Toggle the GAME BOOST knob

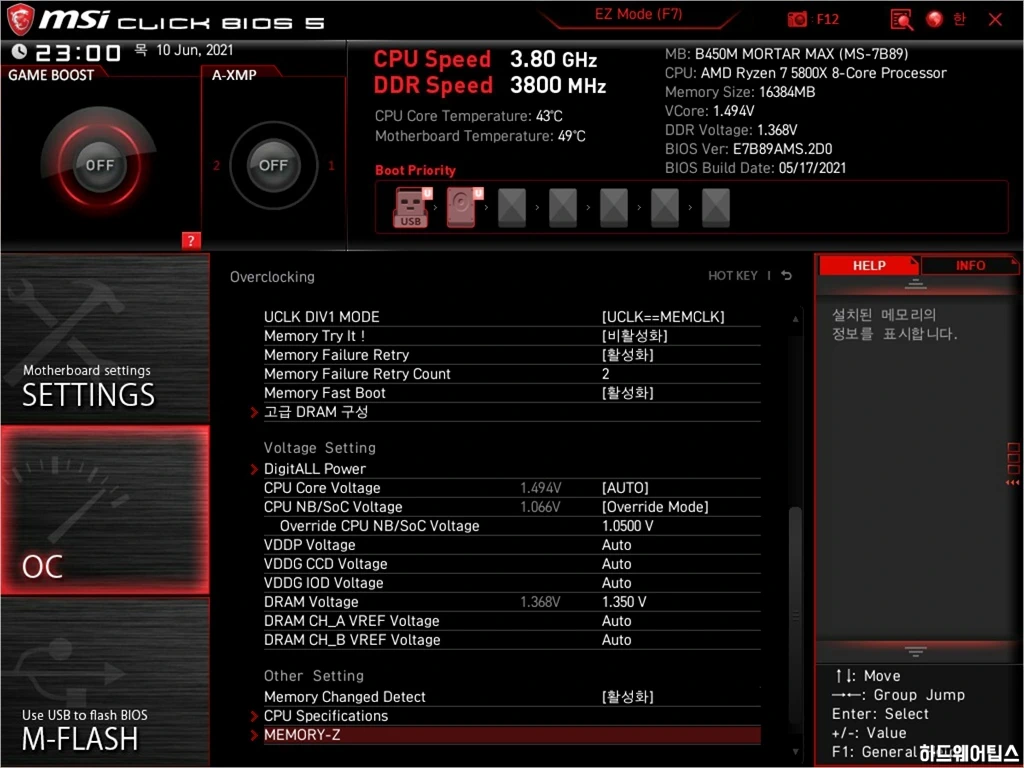(99, 165)
